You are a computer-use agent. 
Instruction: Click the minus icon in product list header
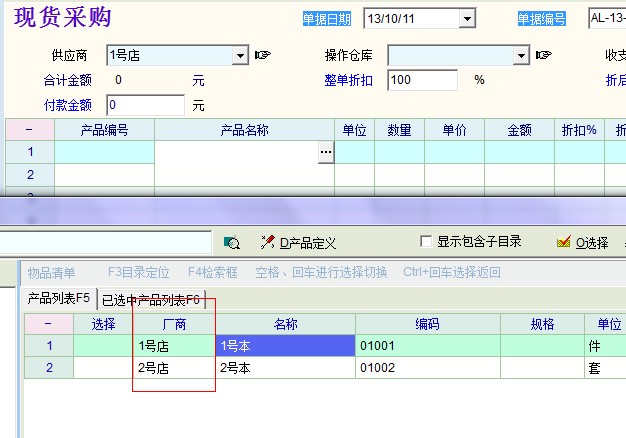[x=48, y=324]
